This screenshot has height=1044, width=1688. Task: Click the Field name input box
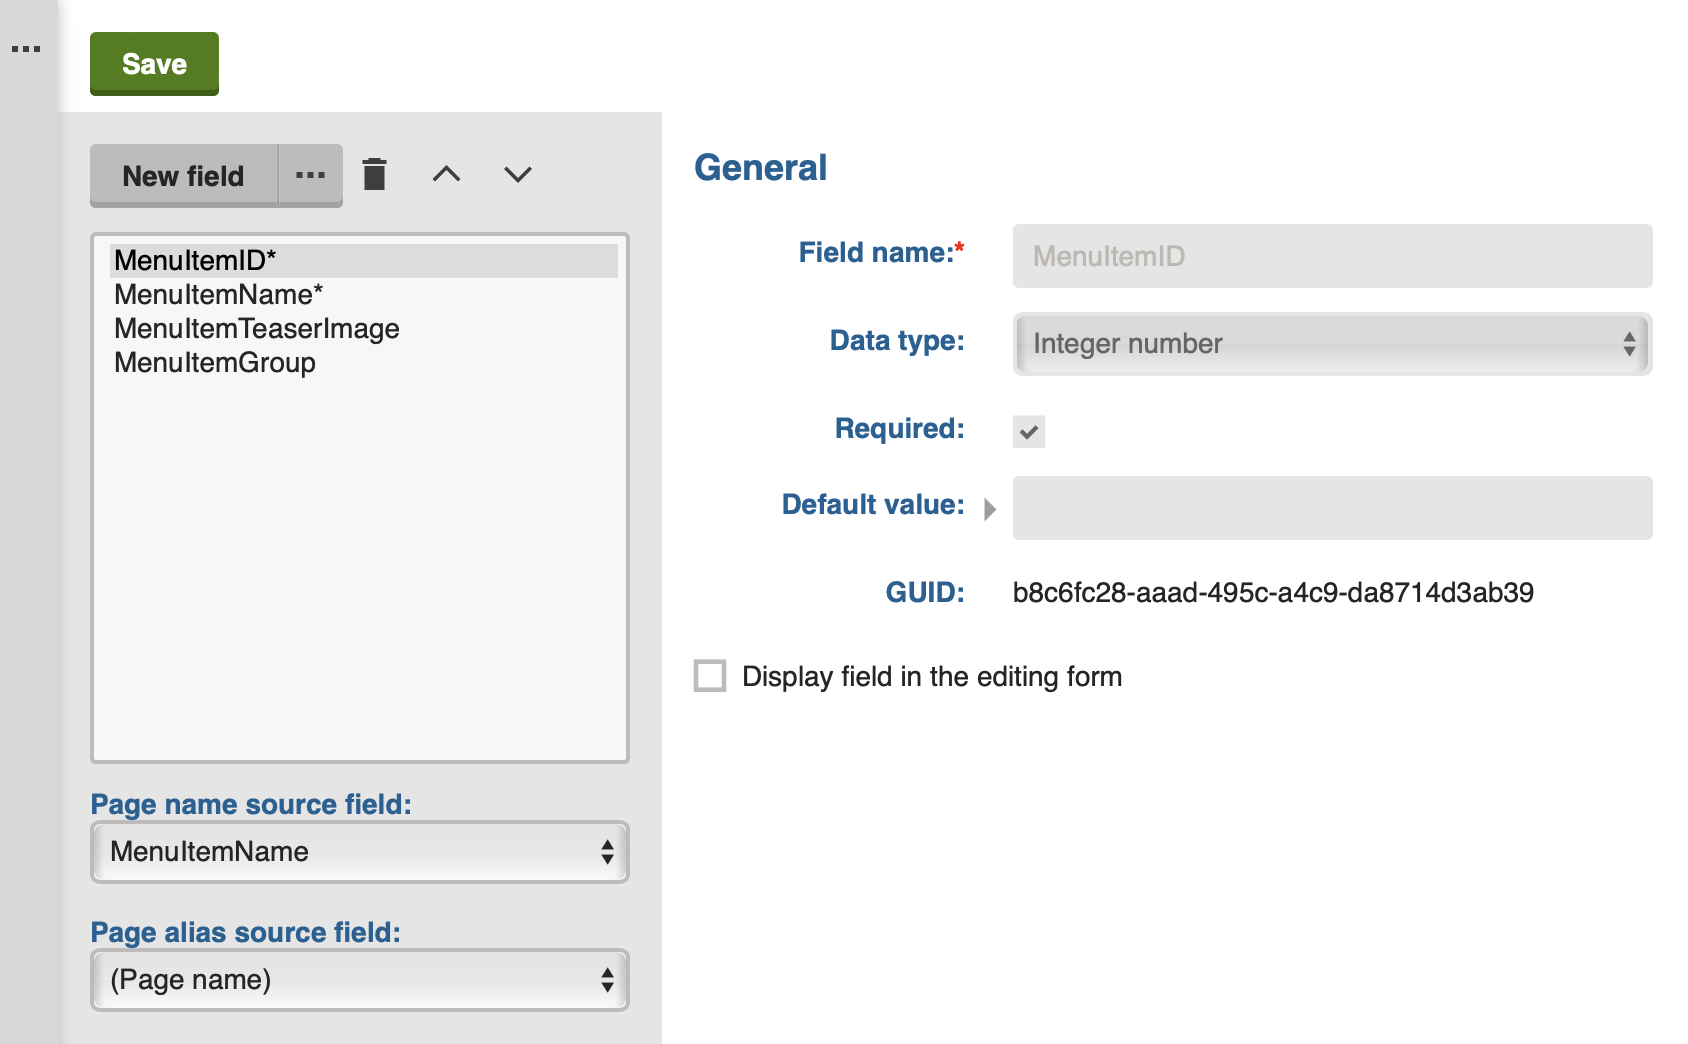(1332, 256)
